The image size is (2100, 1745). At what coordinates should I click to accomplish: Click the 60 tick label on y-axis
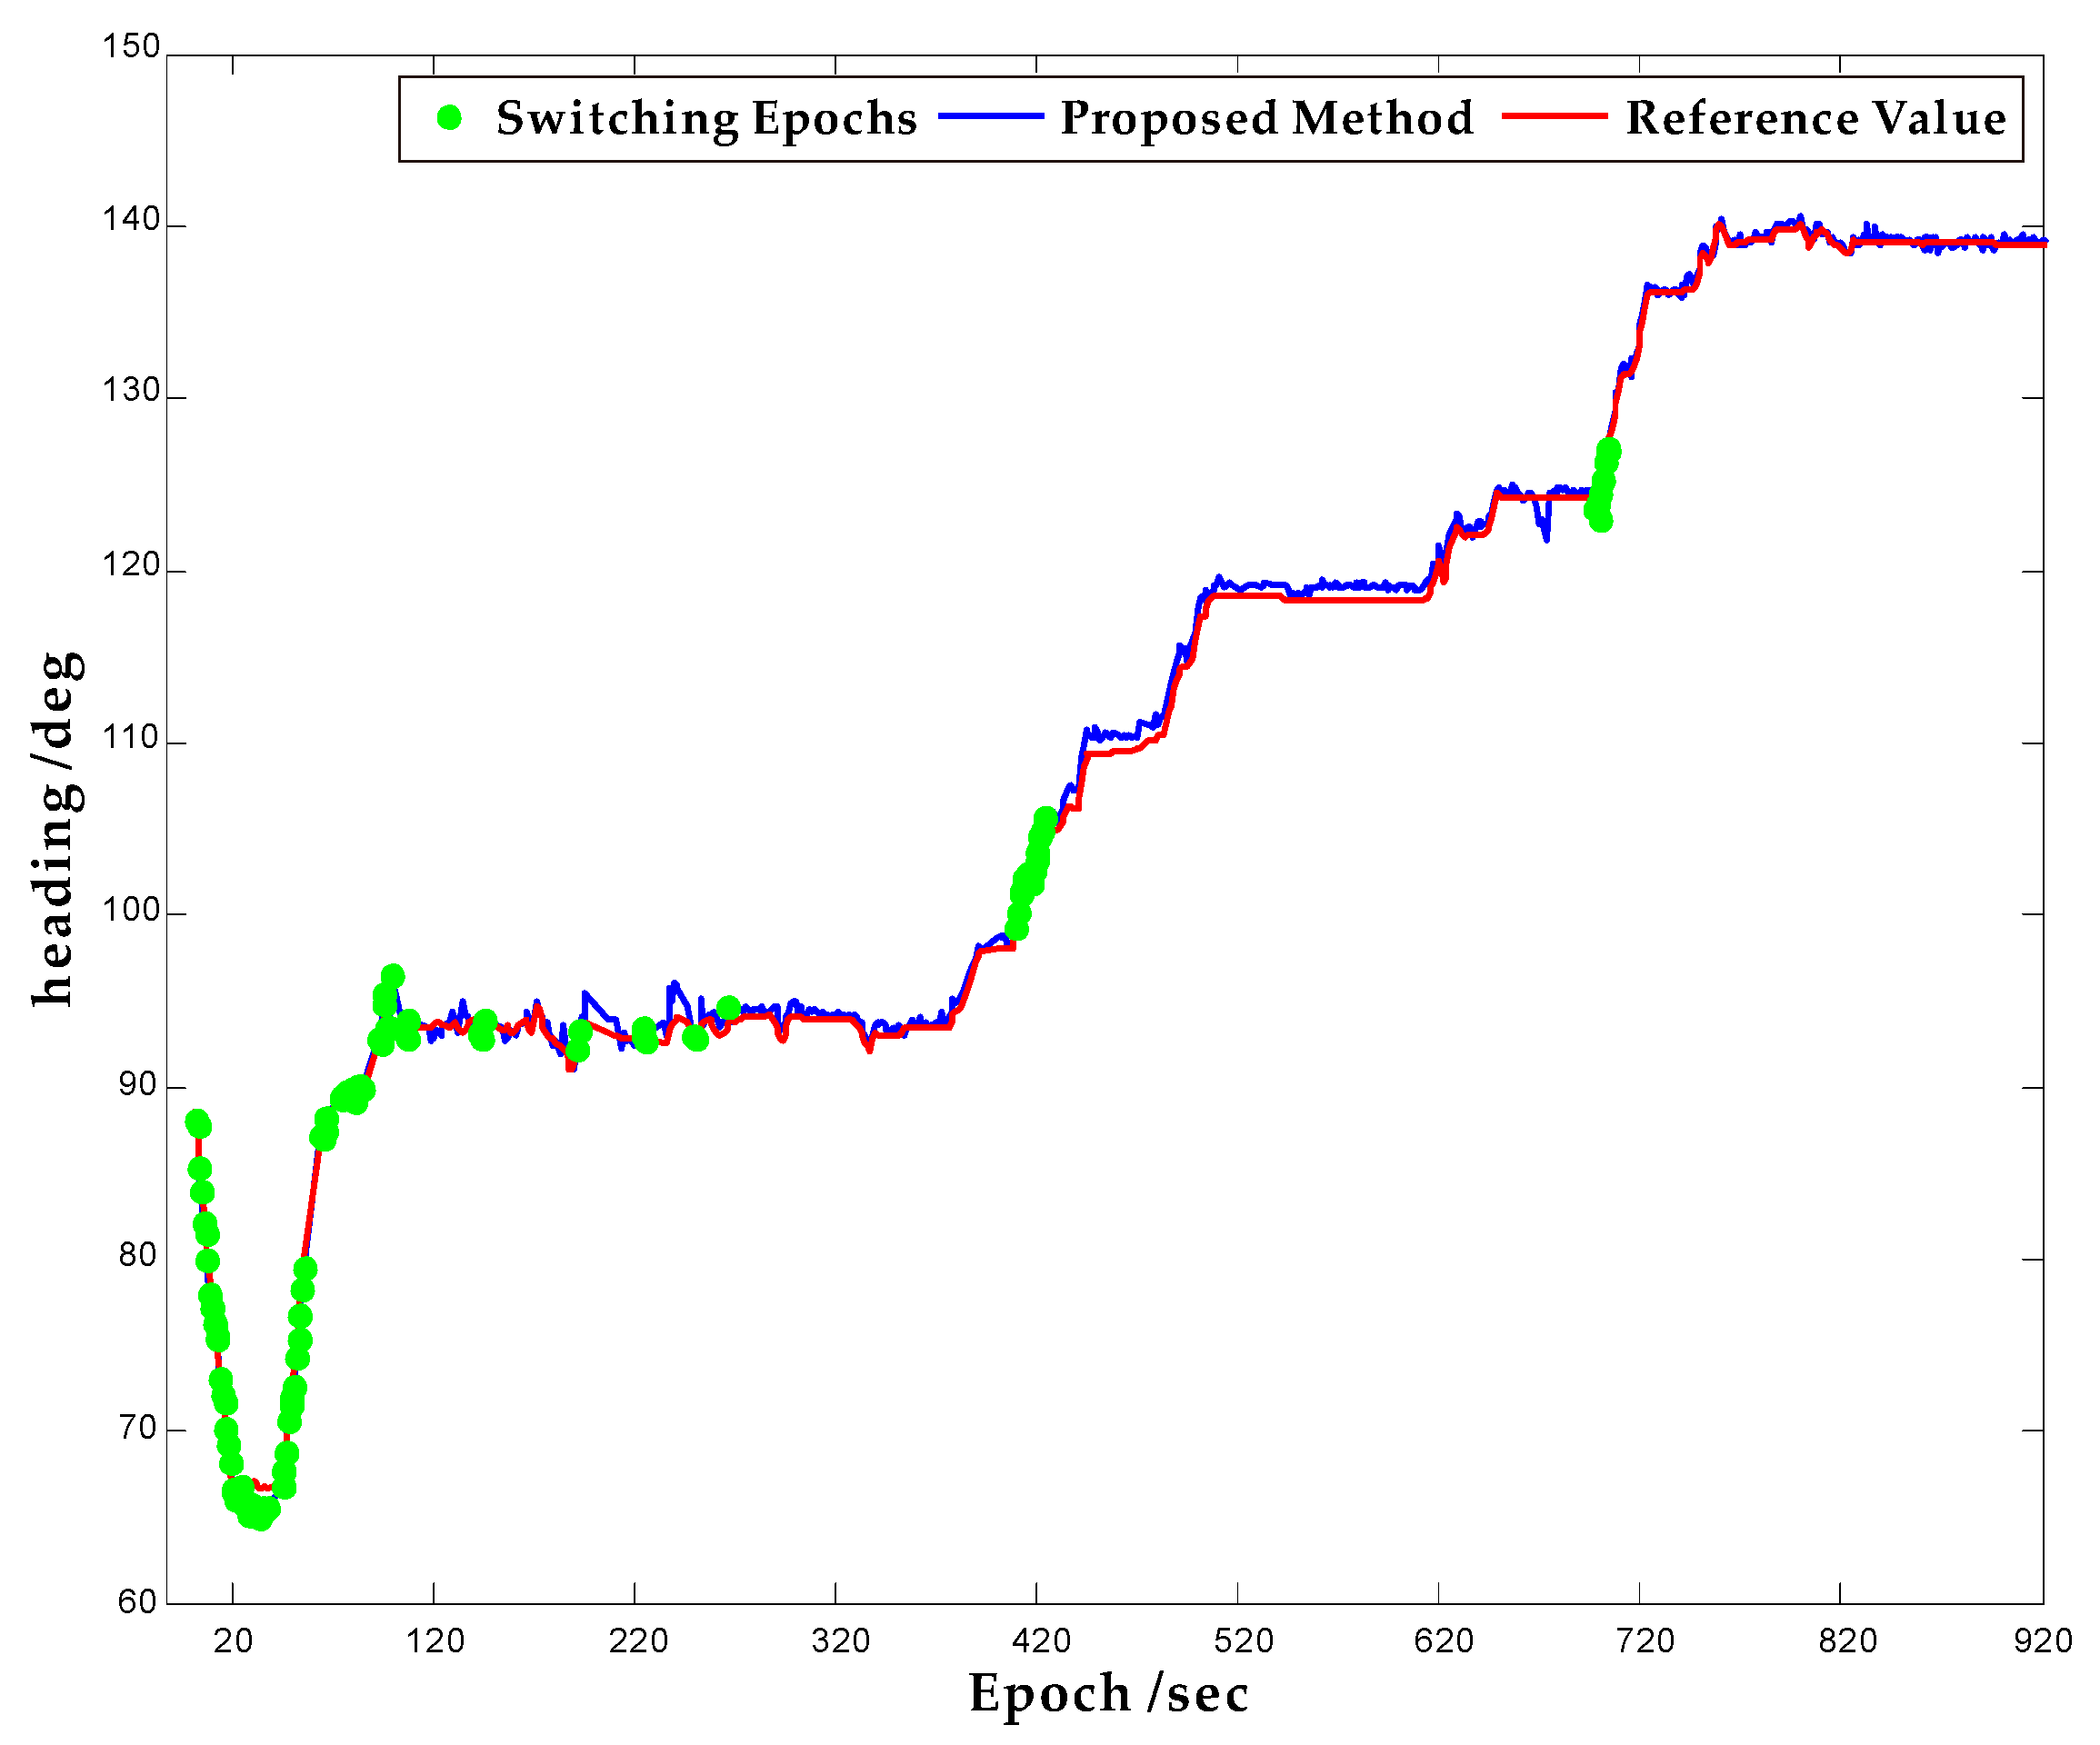pyautogui.click(x=137, y=1602)
